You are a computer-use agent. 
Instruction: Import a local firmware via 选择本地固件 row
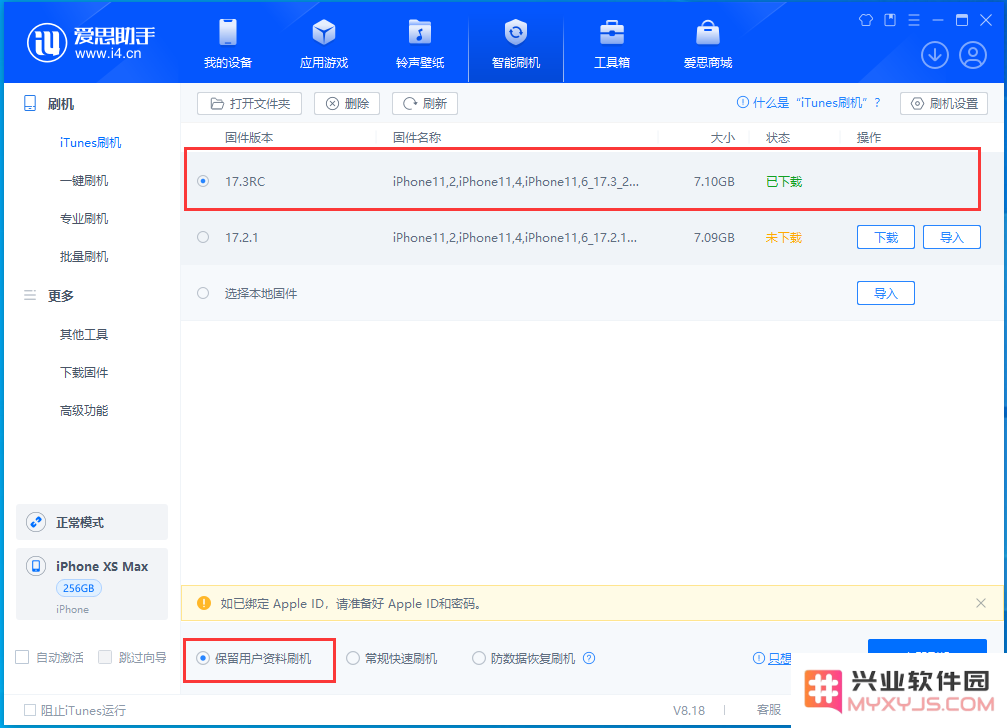(x=886, y=293)
